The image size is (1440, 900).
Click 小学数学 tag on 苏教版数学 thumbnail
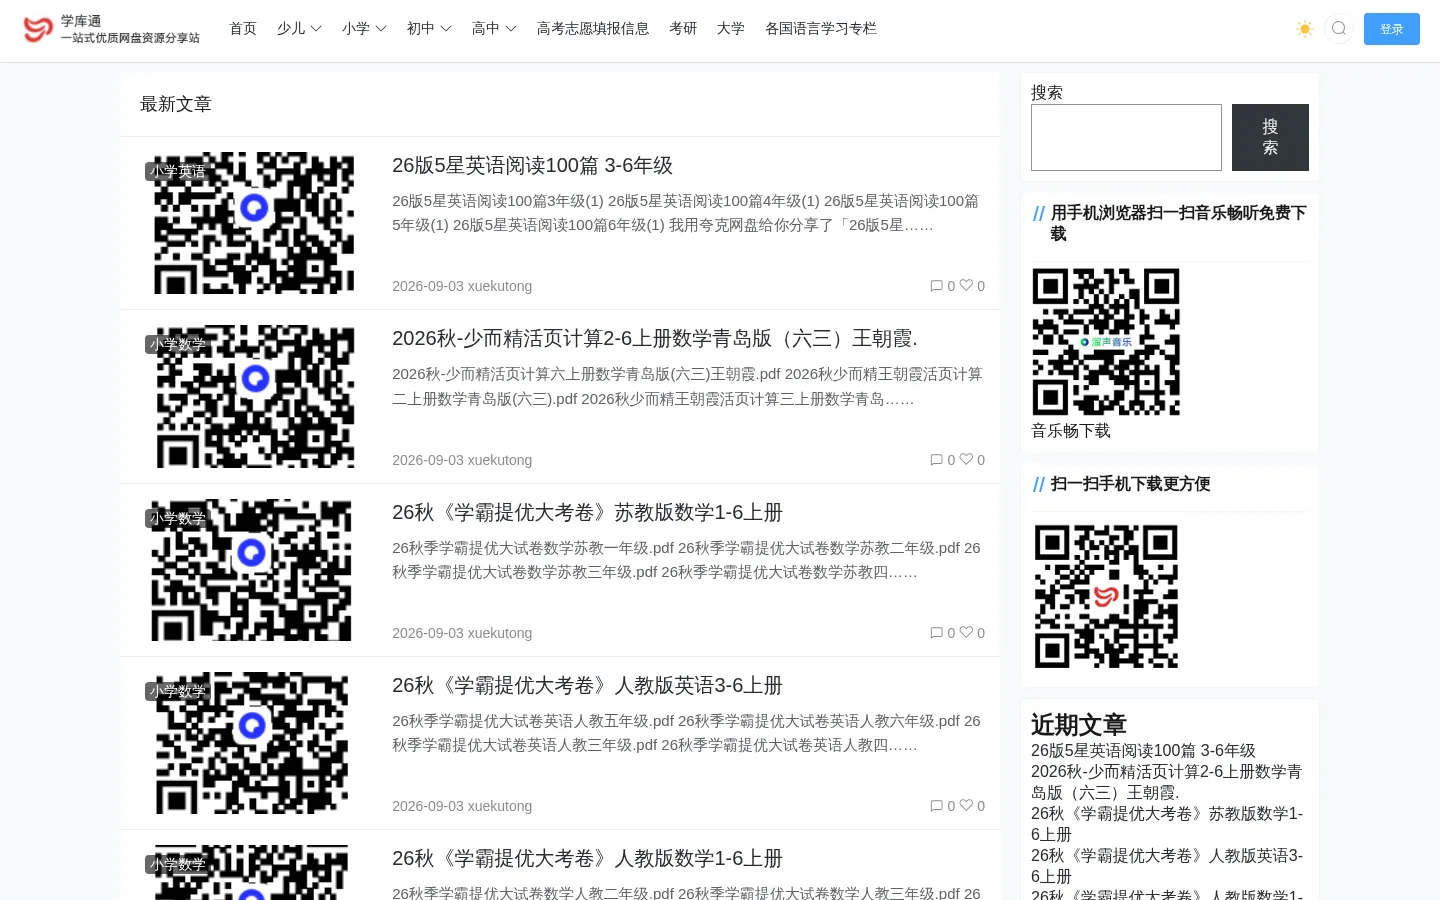(x=178, y=518)
